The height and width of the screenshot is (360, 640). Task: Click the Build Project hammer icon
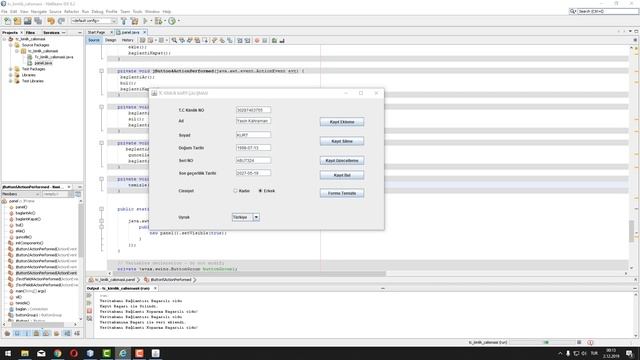click(124, 21)
